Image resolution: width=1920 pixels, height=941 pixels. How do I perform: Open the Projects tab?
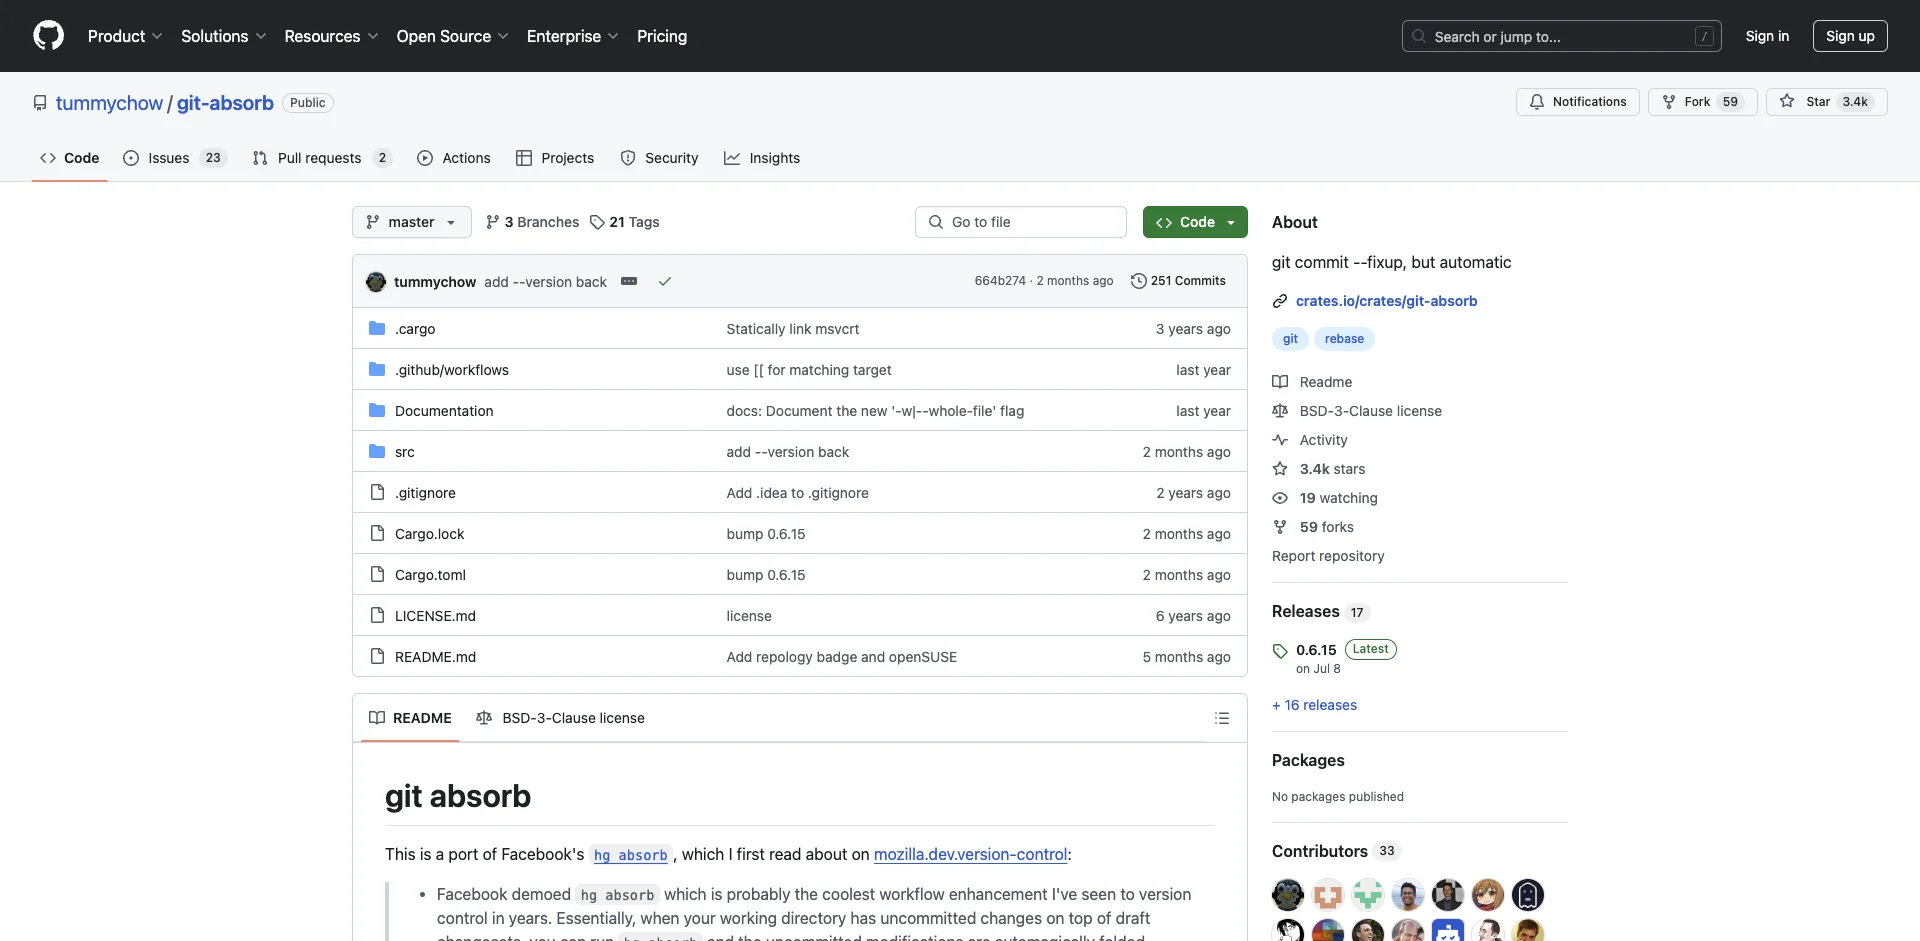(x=555, y=158)
